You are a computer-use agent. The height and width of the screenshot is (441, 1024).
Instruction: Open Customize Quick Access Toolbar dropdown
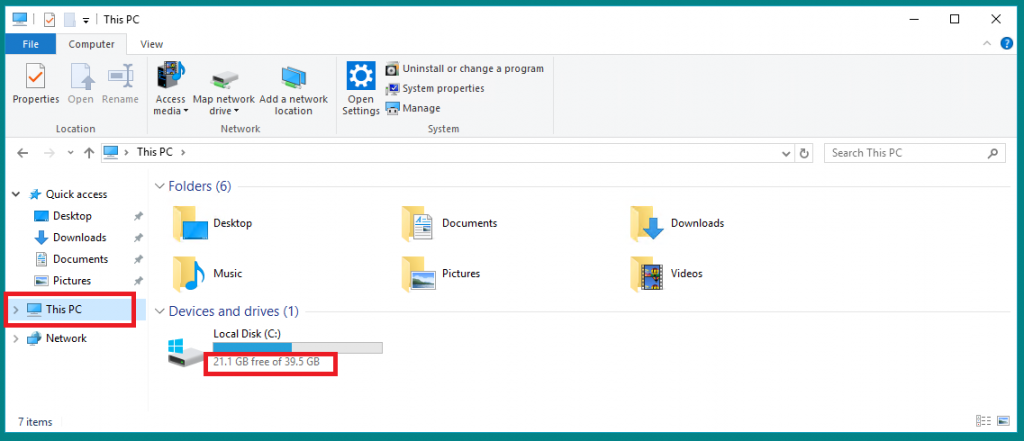tap(86, 20)
